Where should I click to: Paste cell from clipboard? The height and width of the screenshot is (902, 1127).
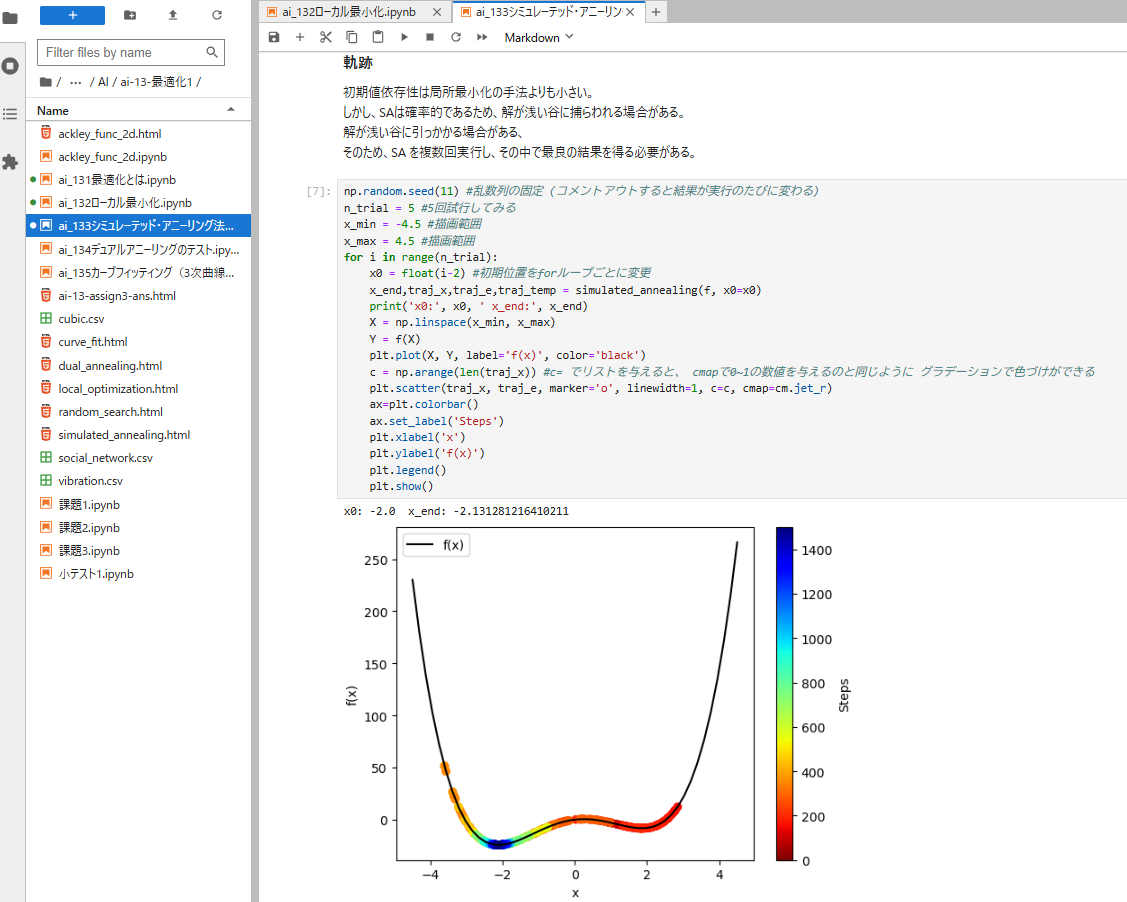378,37
